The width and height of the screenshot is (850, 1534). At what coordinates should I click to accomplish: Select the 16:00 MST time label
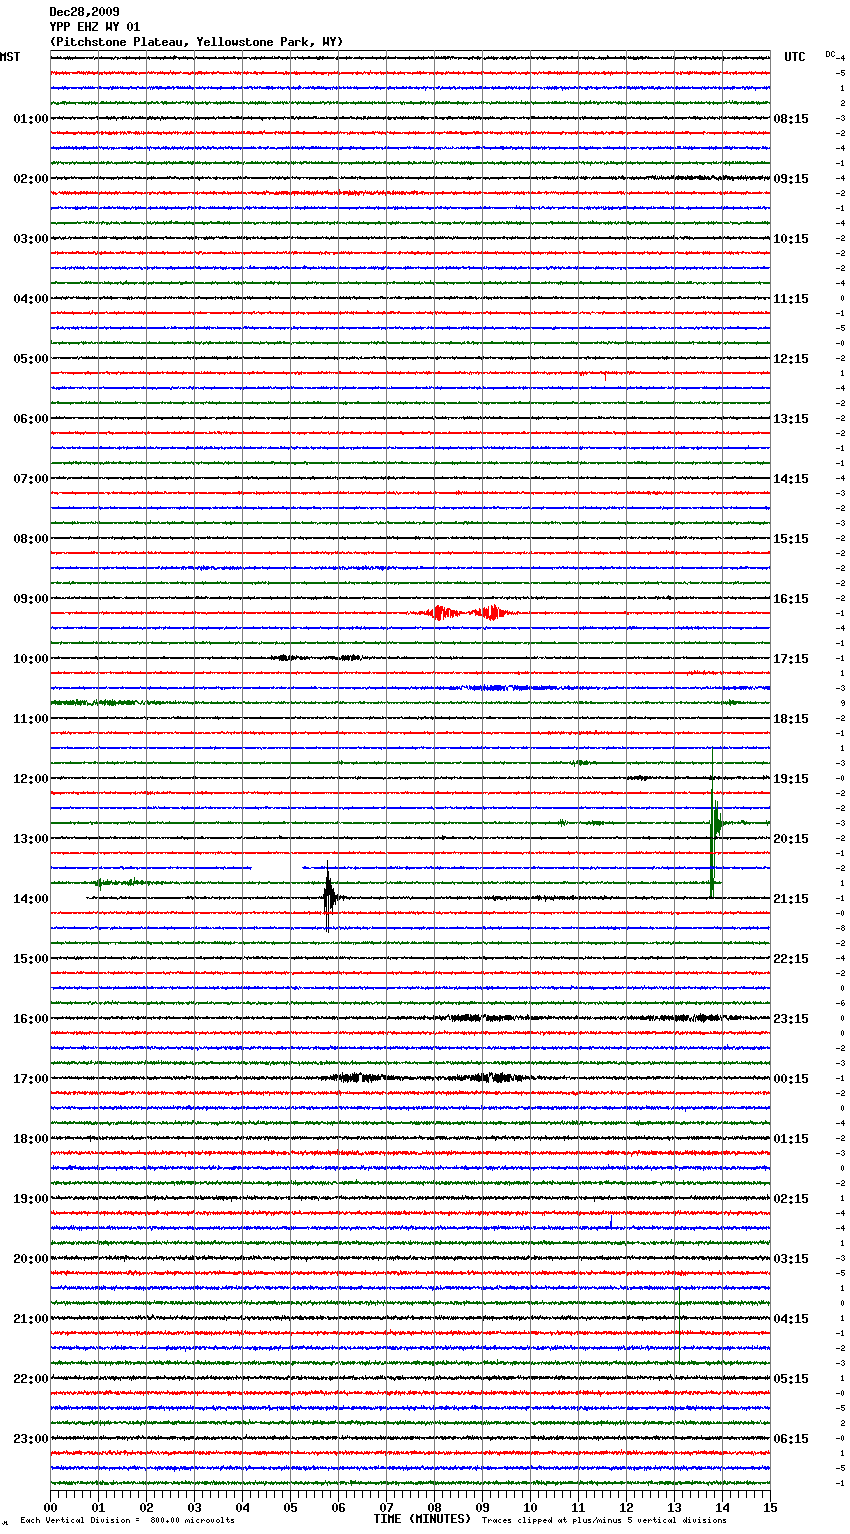(x=31, y=1019)
